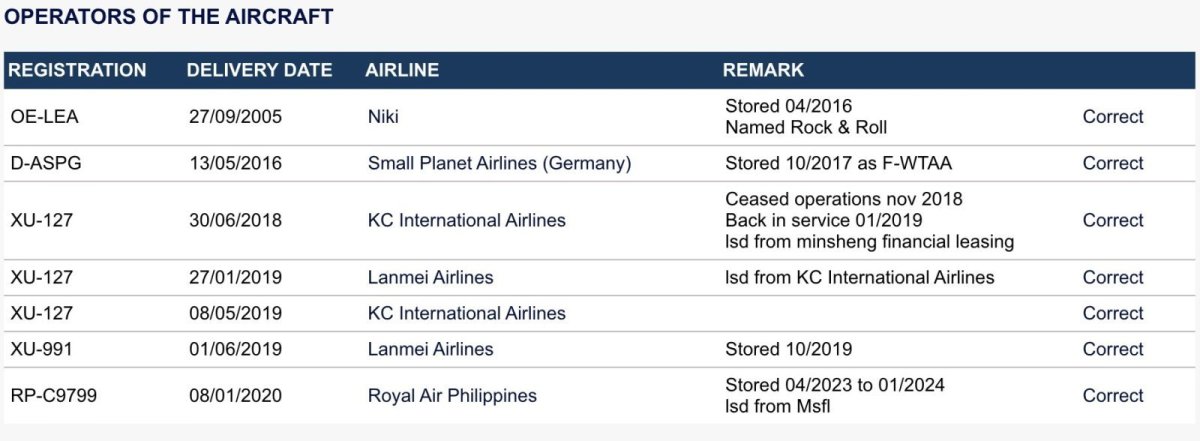Click Correct for the 08/05/2019 delivery row
Screen dimensions: 1200x441
[x=1112, y=313]
